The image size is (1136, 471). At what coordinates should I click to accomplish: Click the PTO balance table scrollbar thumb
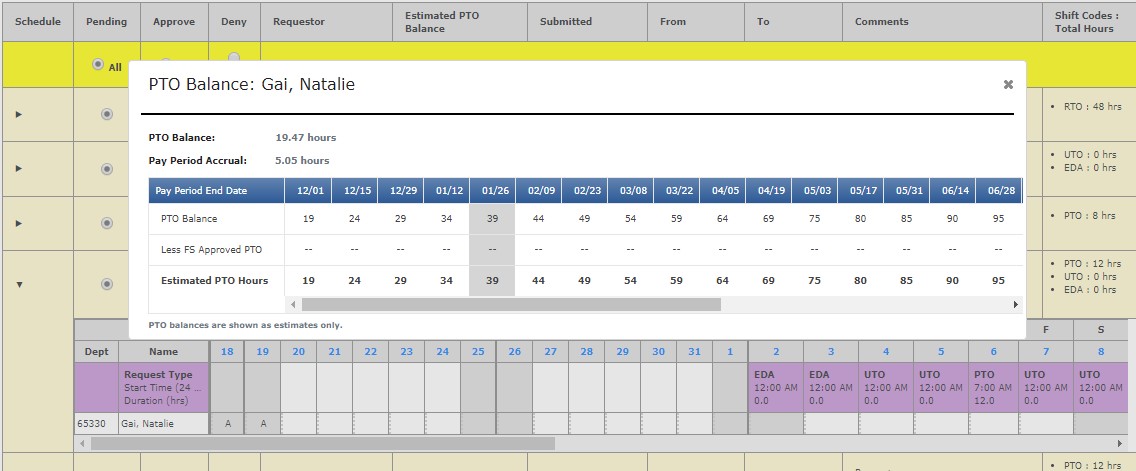510,304
